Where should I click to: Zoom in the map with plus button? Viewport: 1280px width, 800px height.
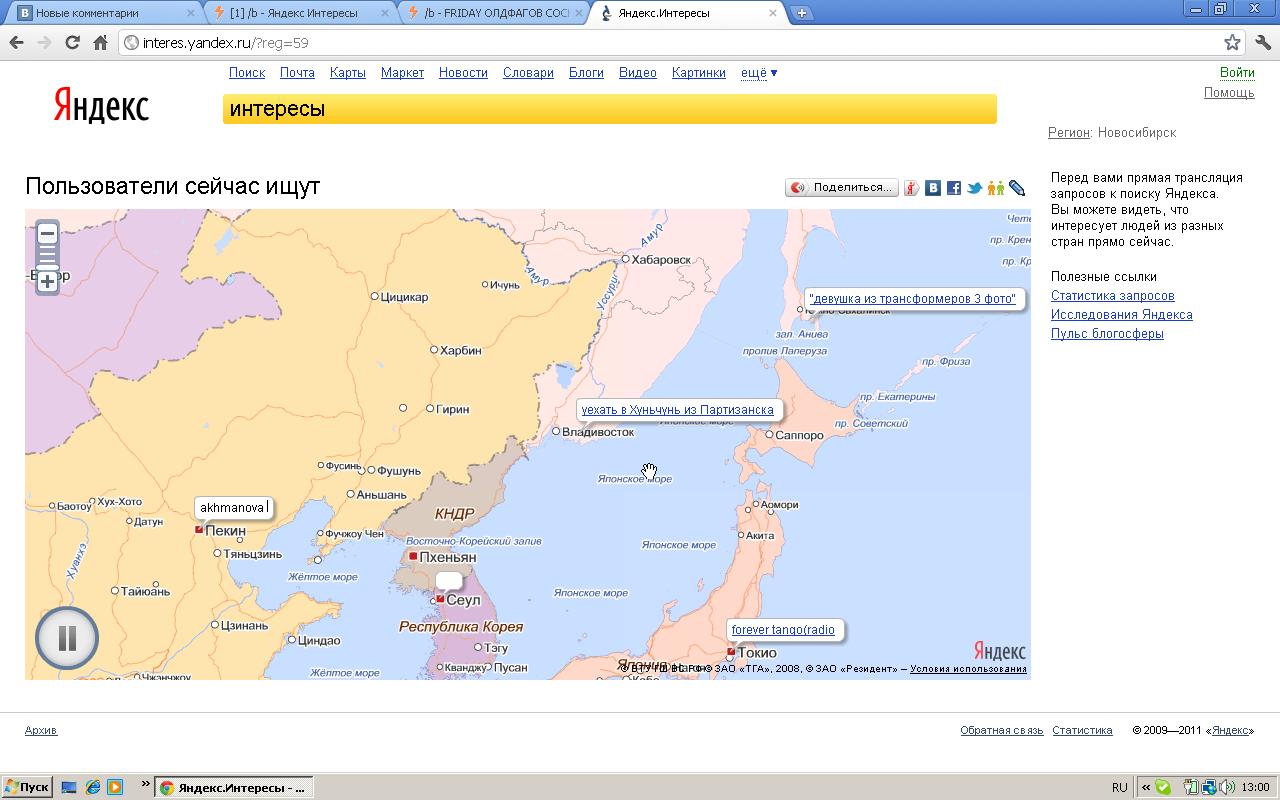click(47, 282)
